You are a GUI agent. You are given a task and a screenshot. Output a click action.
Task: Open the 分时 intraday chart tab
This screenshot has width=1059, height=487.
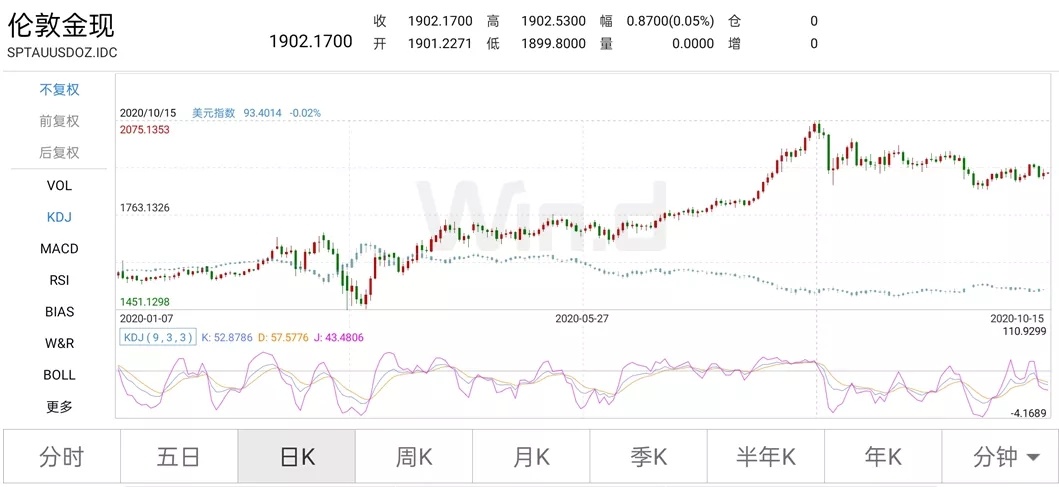62,457
